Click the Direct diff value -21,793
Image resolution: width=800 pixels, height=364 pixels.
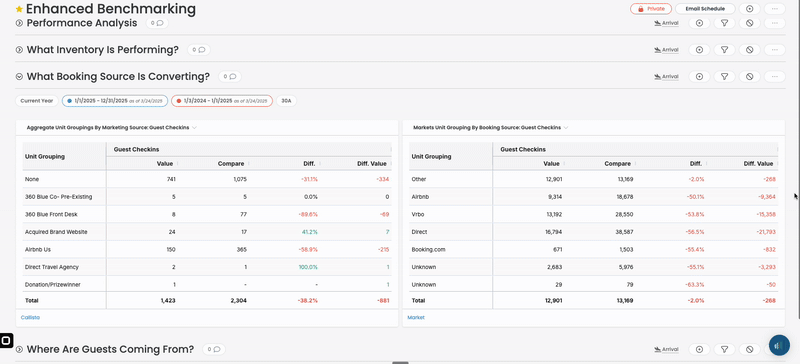[x=766, y=232]
